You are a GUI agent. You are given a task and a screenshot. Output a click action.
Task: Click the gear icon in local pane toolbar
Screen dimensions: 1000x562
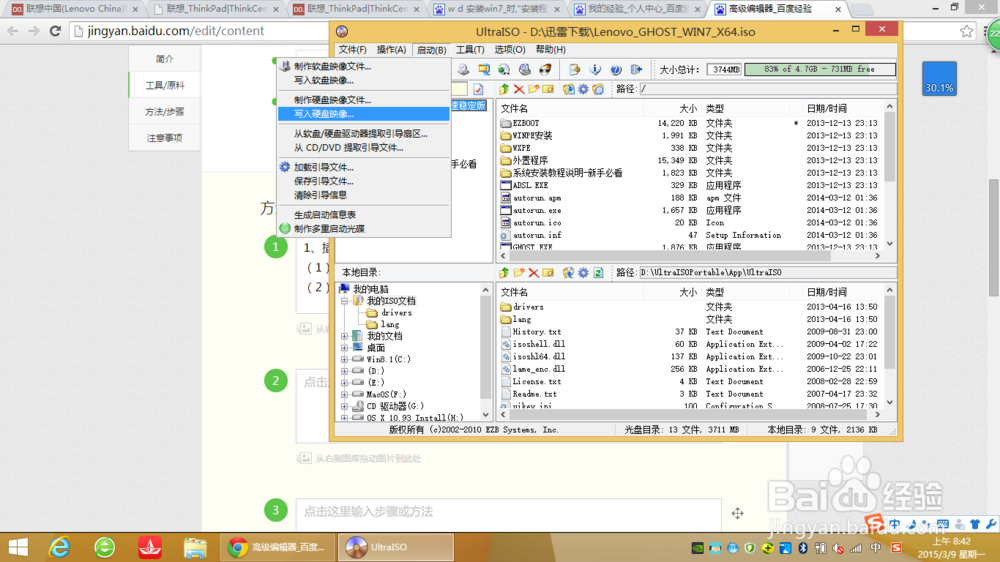[x=583, y=272]
